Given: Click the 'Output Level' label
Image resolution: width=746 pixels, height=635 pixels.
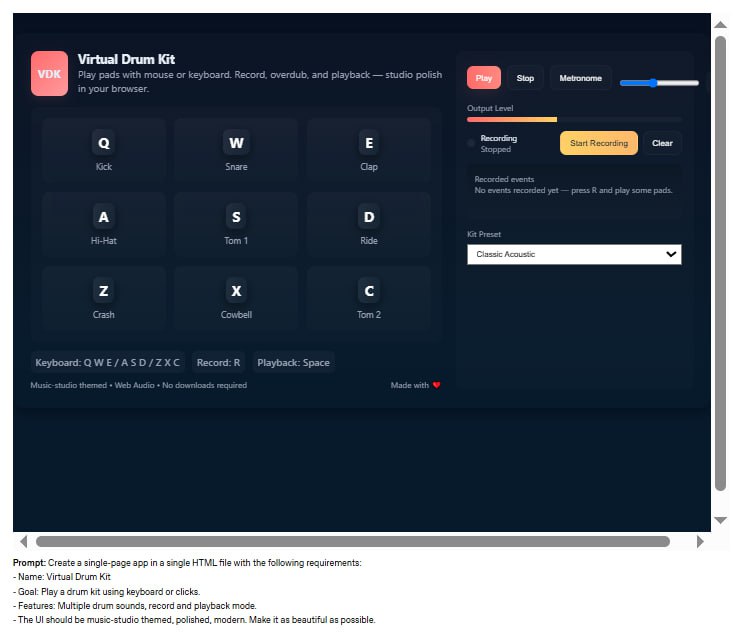Looking at the screenshot, I should point(490,108).
